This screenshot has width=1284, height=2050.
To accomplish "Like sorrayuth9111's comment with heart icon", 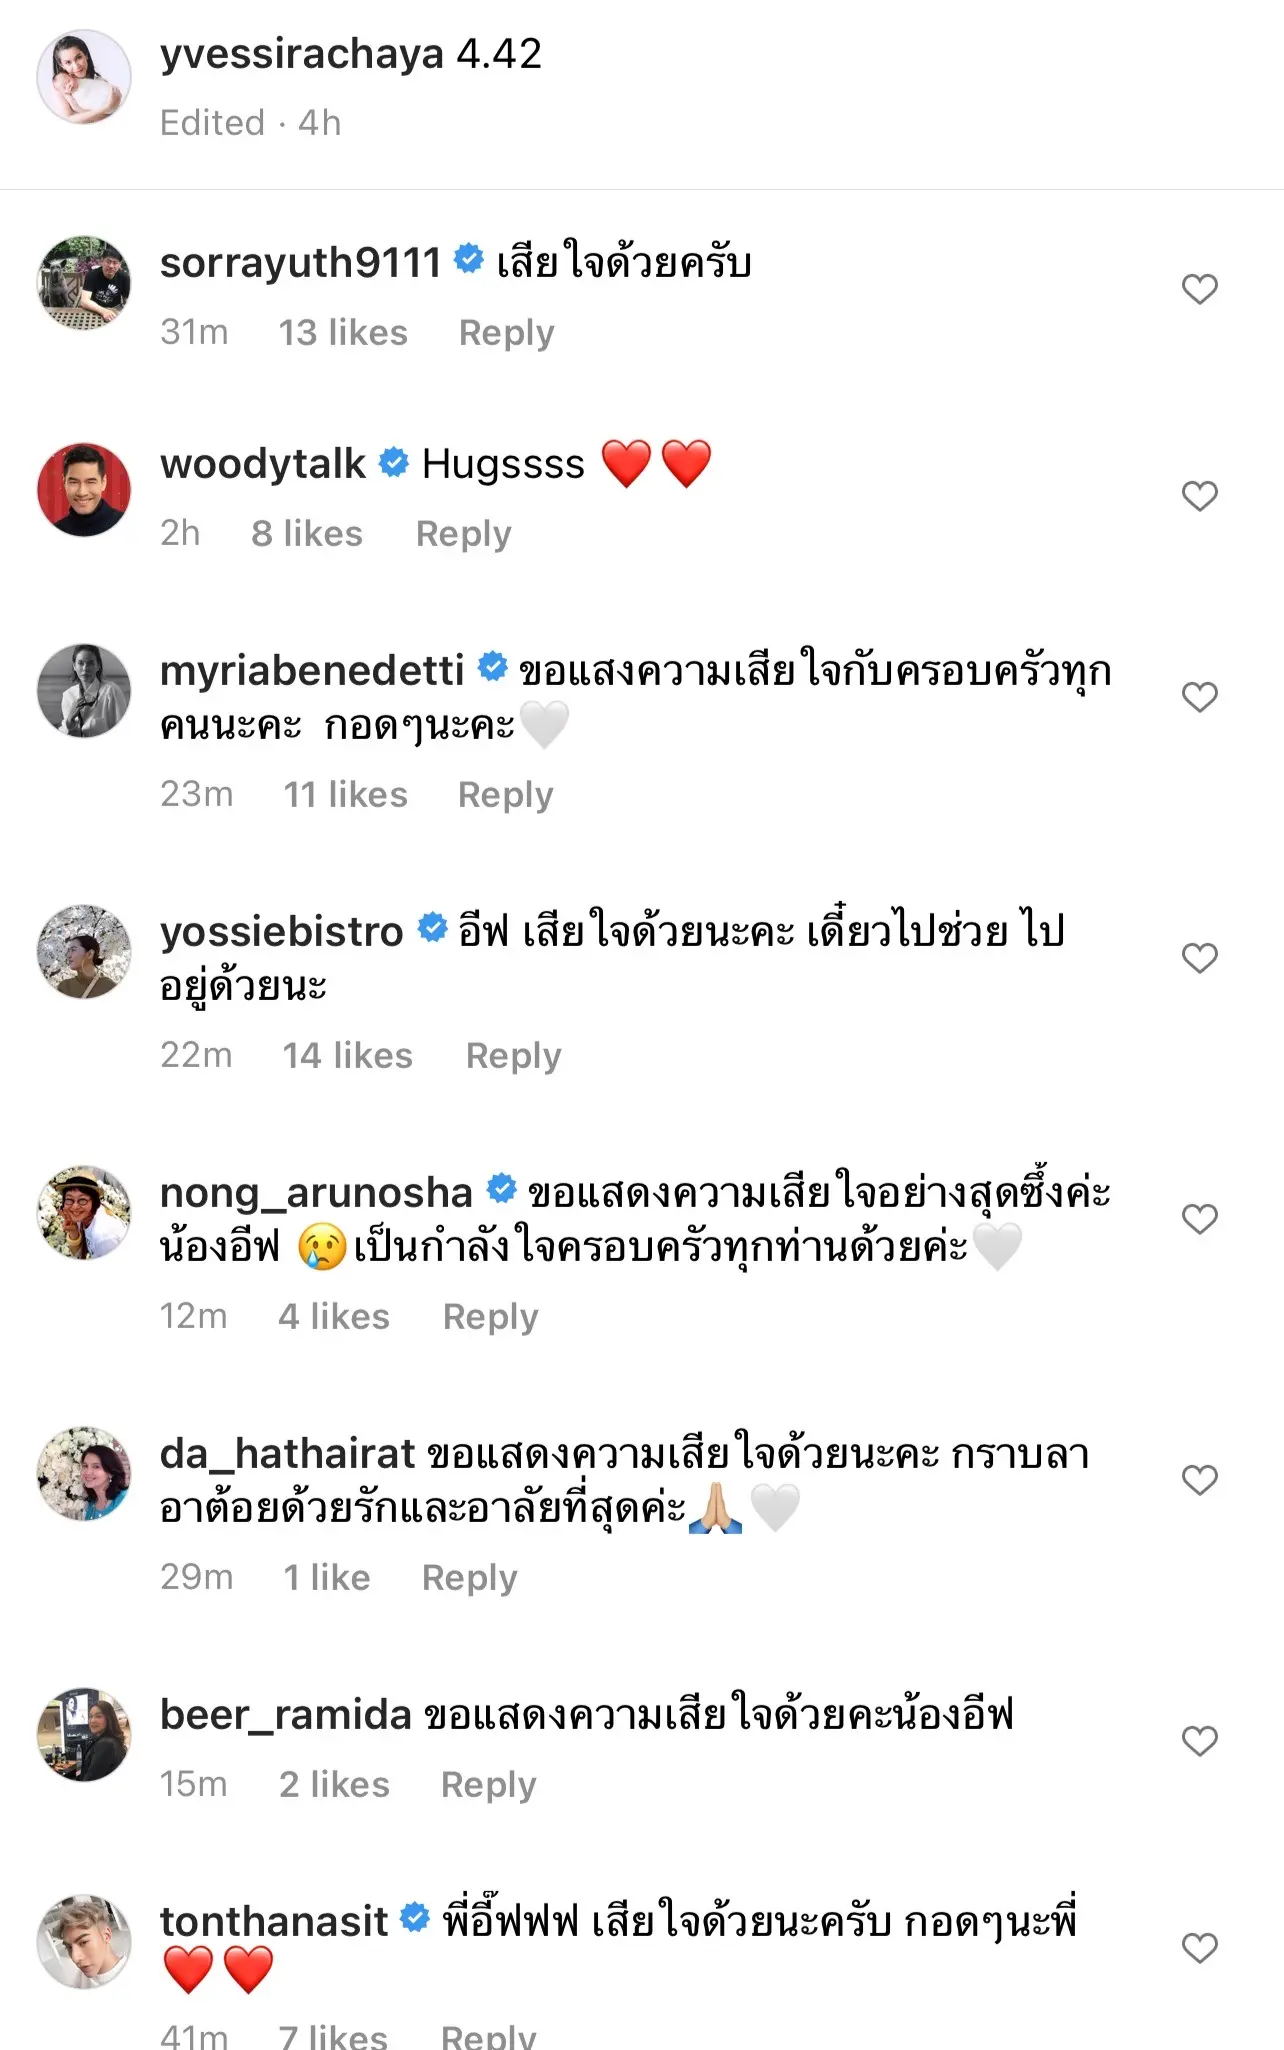I will point(1199,289).
